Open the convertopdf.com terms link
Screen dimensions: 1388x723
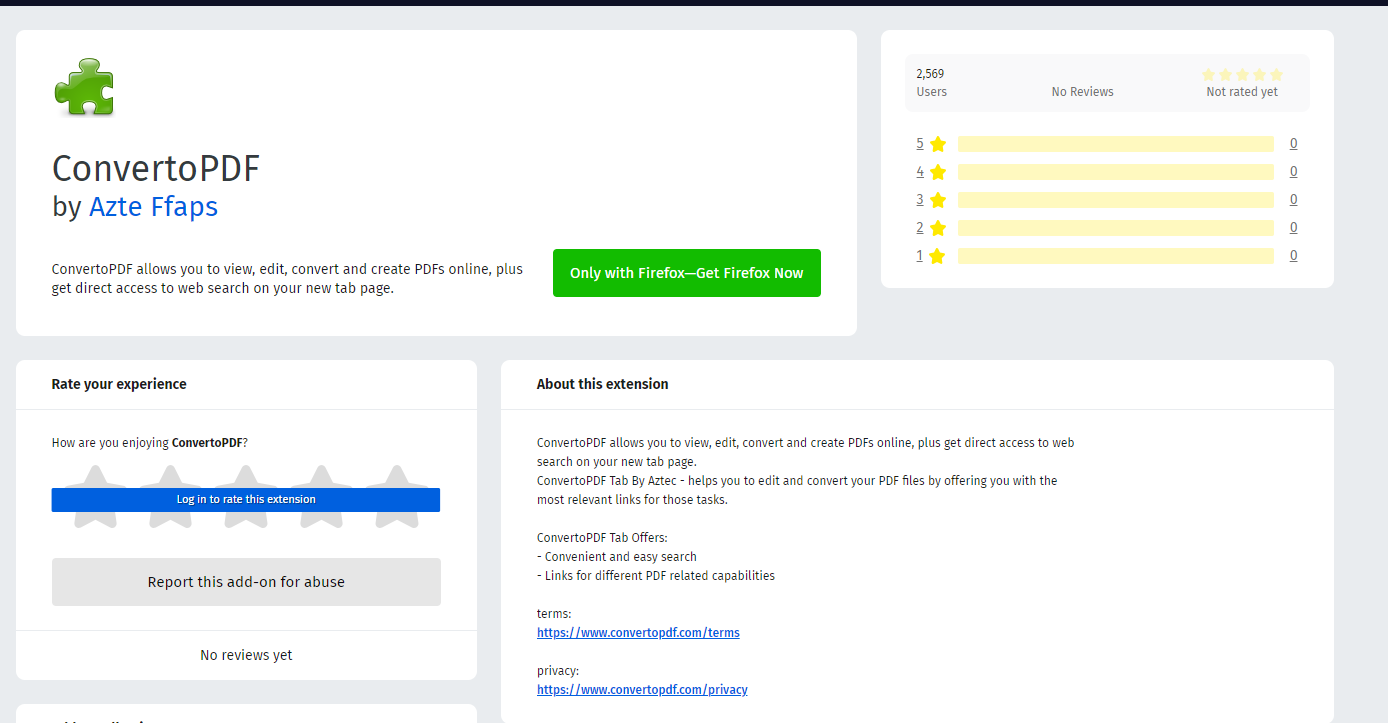(x=638, y=633)
